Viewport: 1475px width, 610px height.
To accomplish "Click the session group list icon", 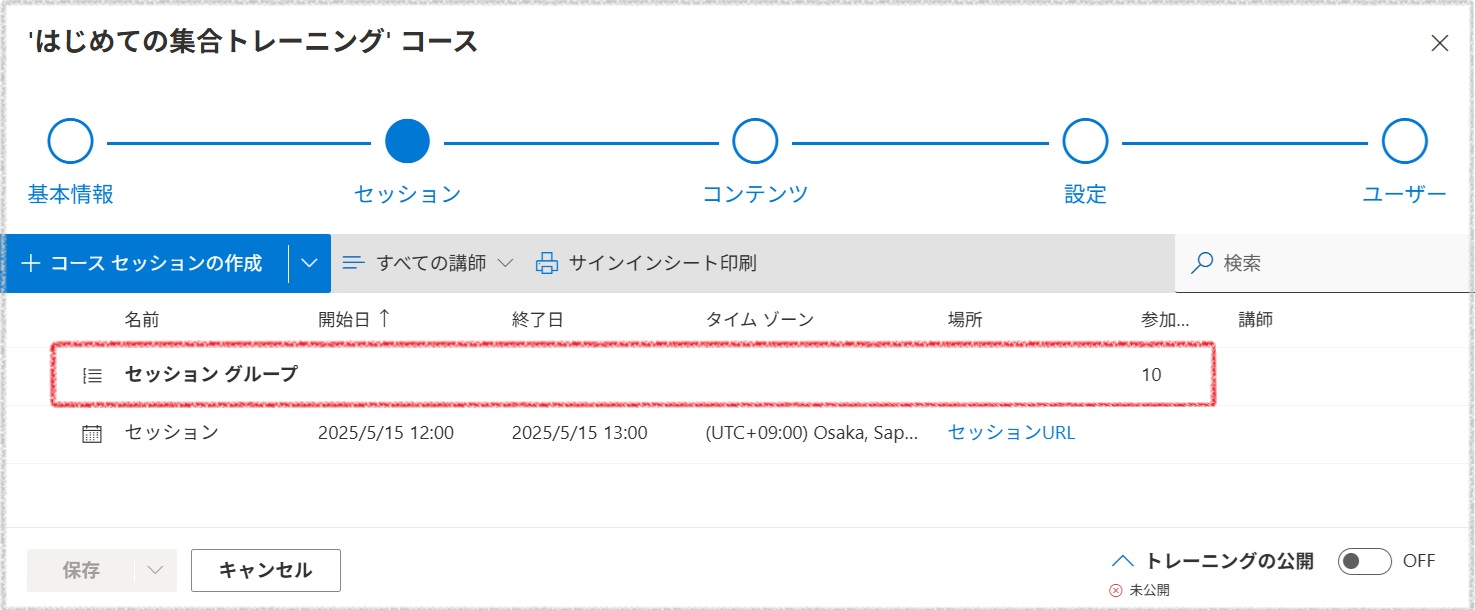I will coord(92,376).
